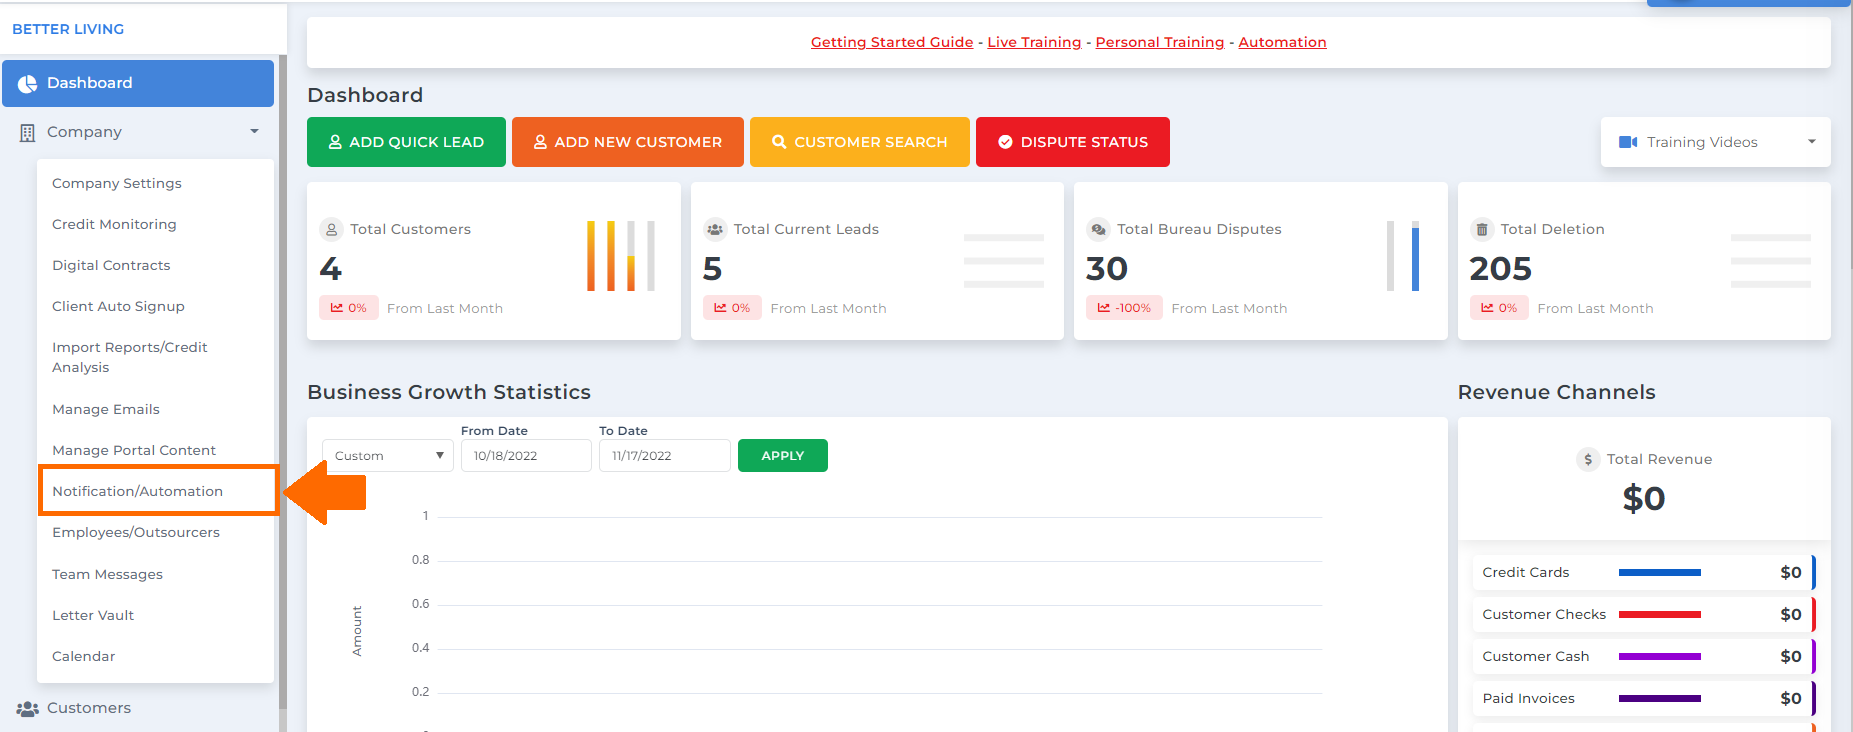Viewport: 1853px width, 732px height.
Task: Click the Customer Cash purple bar
Action: pyautogui.click(x=1660, y=656)
